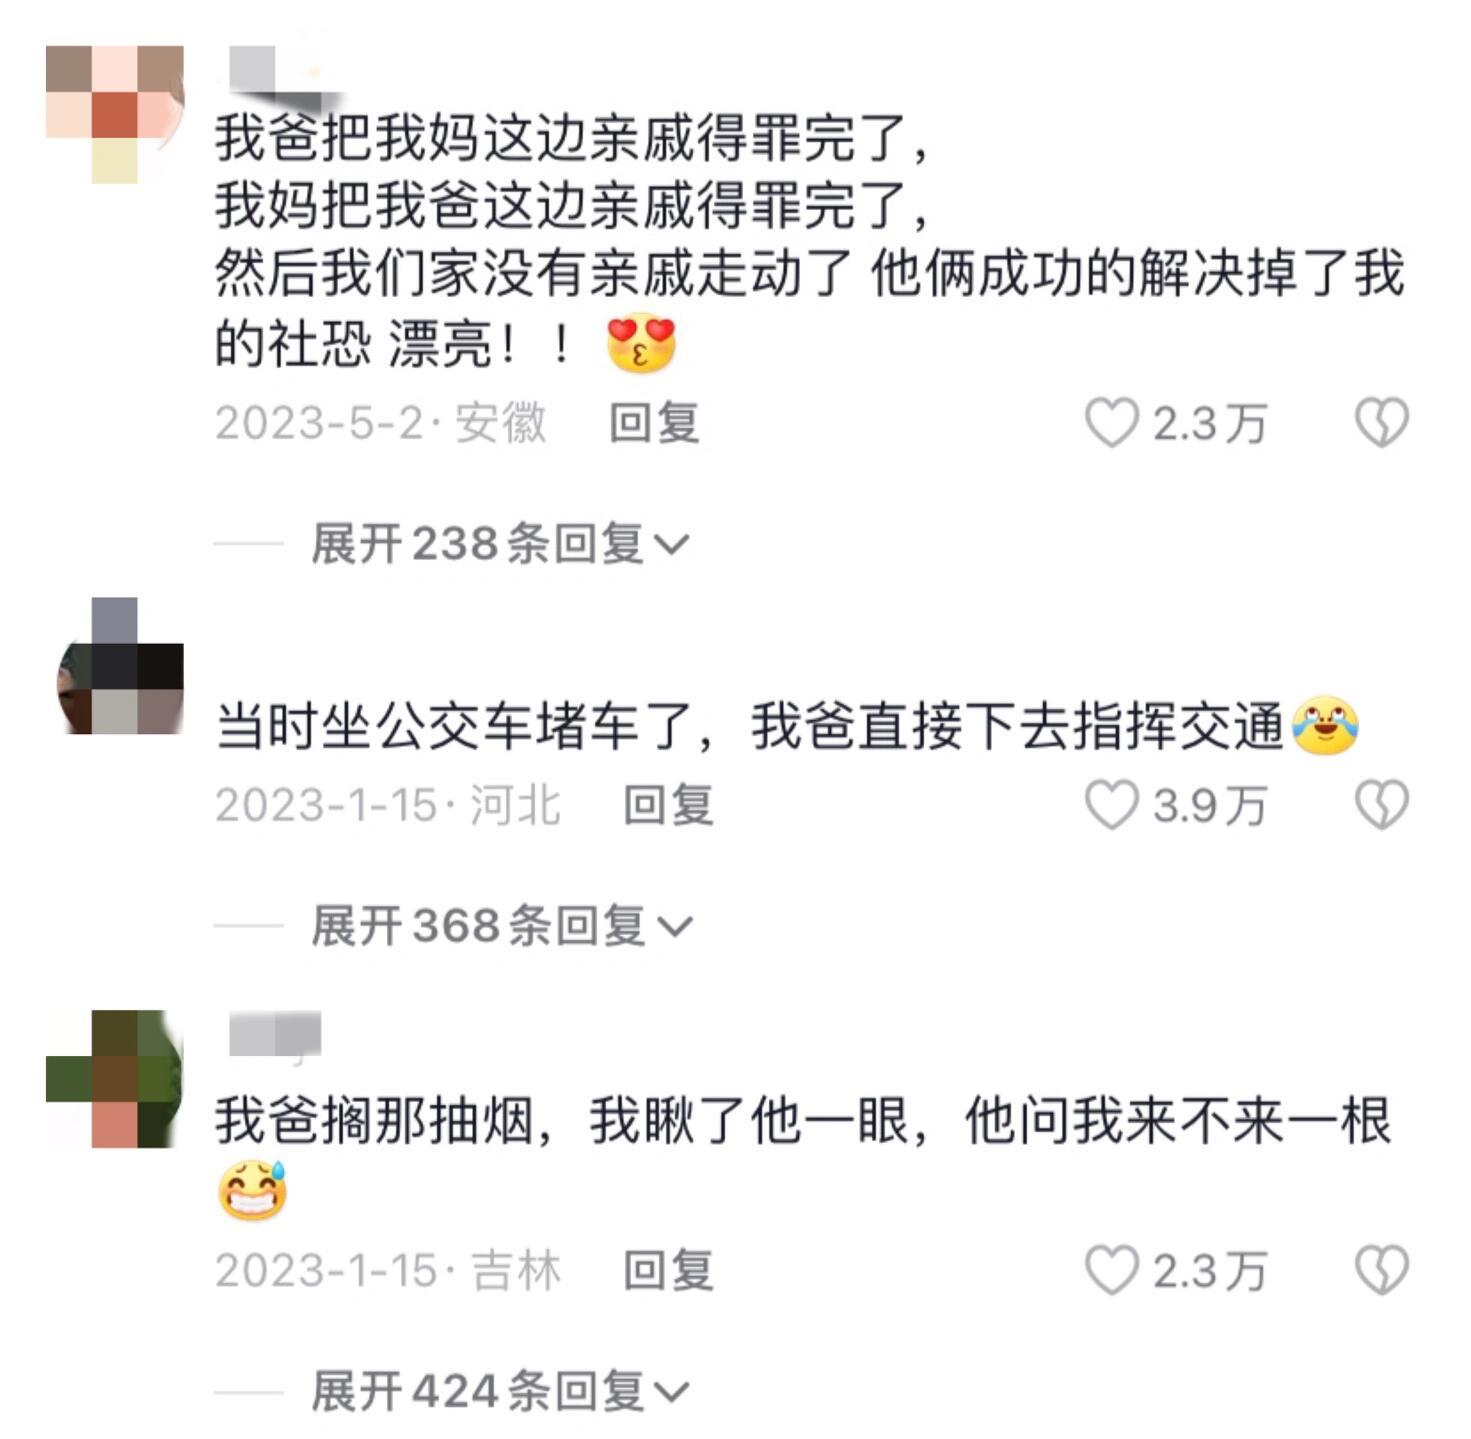Tap the 3.9万 like count
1471x1439 pixels.
1210,806
